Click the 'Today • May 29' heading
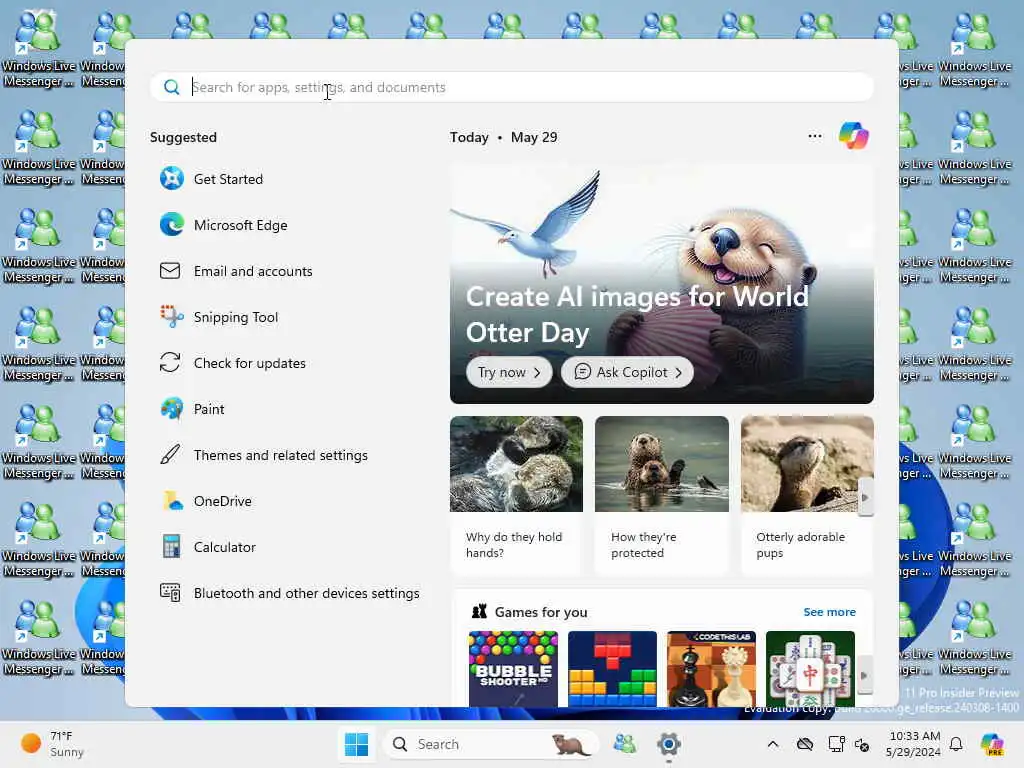The width and height of the screenshot is (1024, 768). (504, 137)
